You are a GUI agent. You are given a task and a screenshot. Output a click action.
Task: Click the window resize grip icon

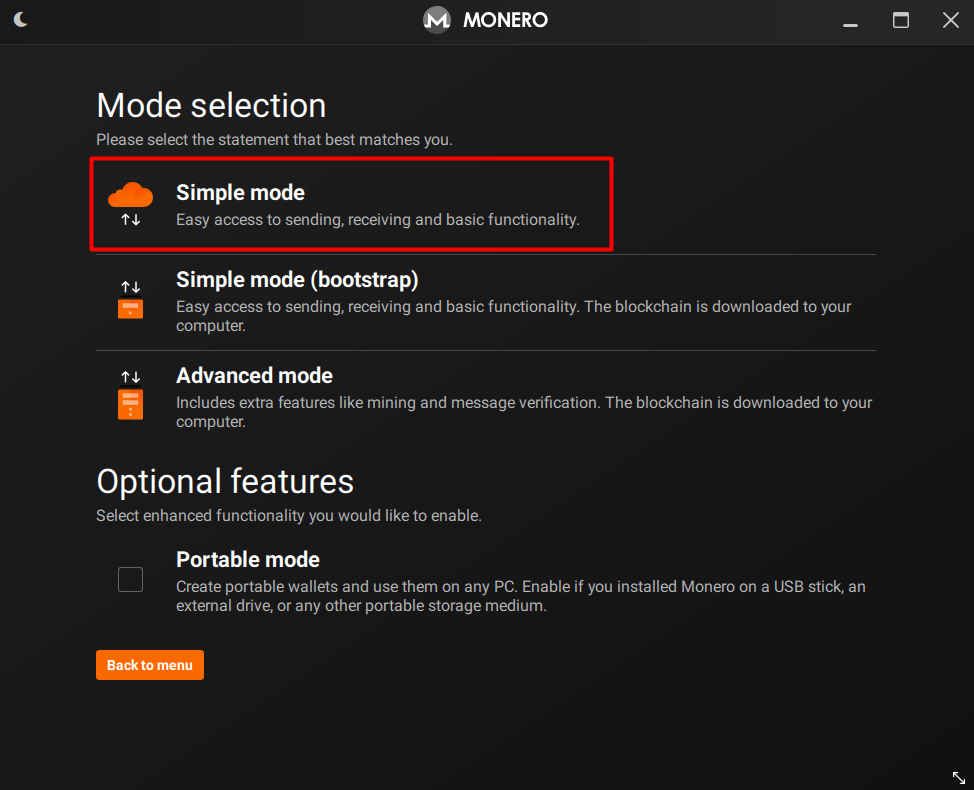(x=958, y=777)
